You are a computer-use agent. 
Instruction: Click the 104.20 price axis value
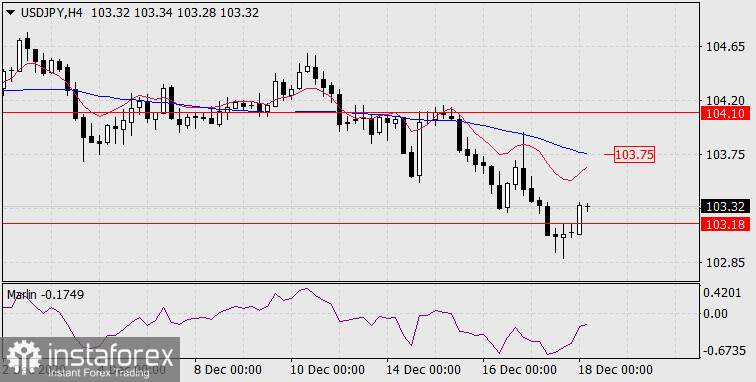tap(725, 100)
